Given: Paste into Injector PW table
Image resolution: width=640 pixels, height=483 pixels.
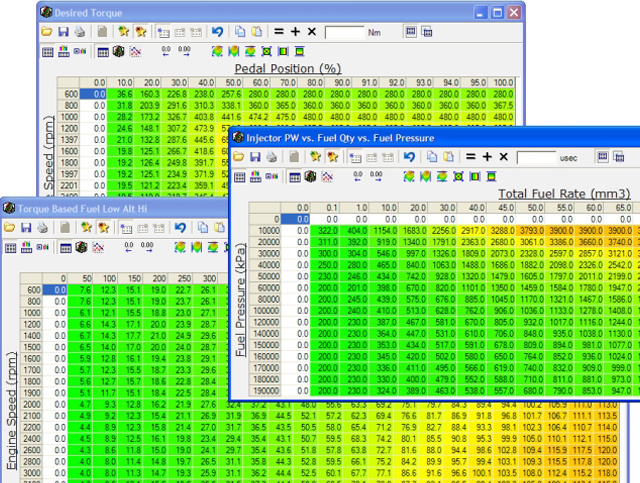Looking at the screenshot, I should (x=449, y=157).
